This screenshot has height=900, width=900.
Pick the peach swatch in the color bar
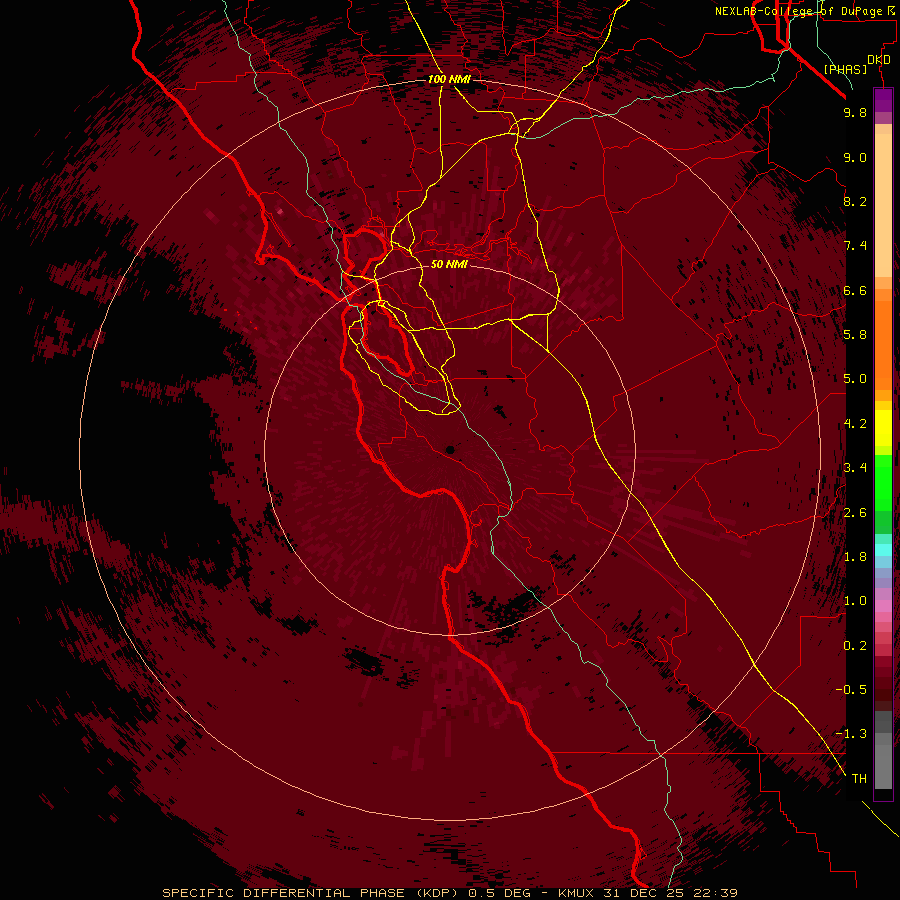tap(883, 205)
